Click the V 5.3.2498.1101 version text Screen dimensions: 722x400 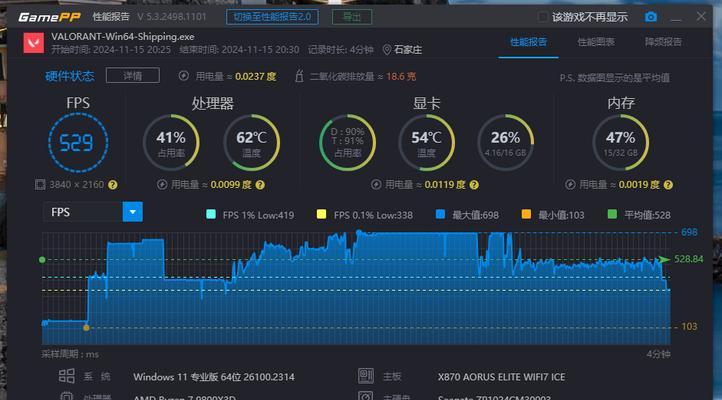172,17
